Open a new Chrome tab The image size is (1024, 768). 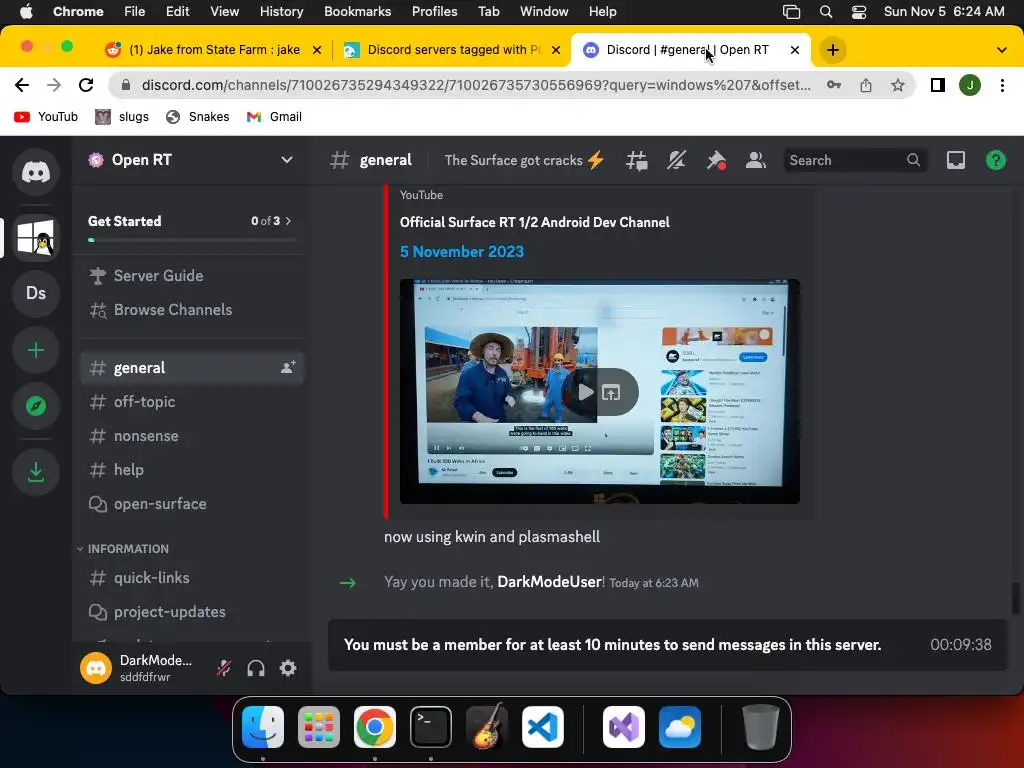(x=832, y=50)
